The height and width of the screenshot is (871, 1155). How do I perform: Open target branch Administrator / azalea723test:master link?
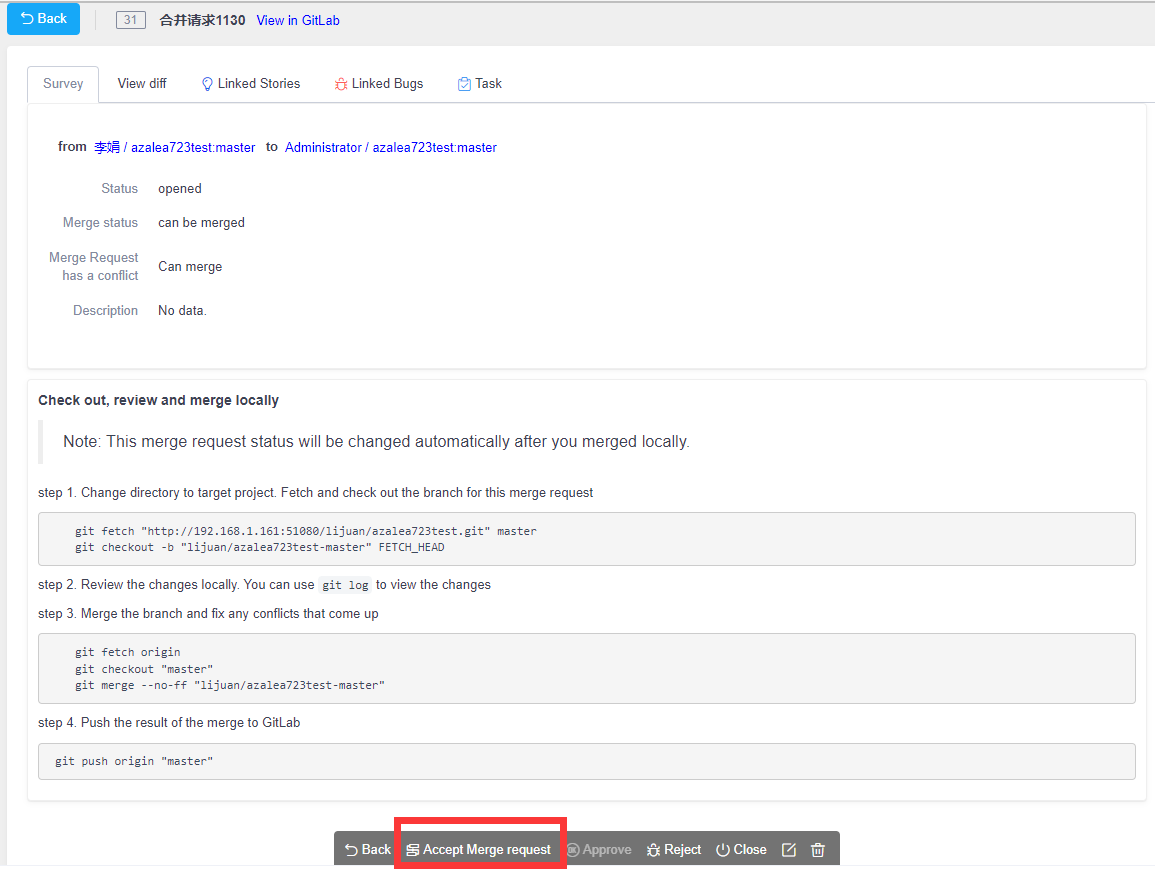391,147
